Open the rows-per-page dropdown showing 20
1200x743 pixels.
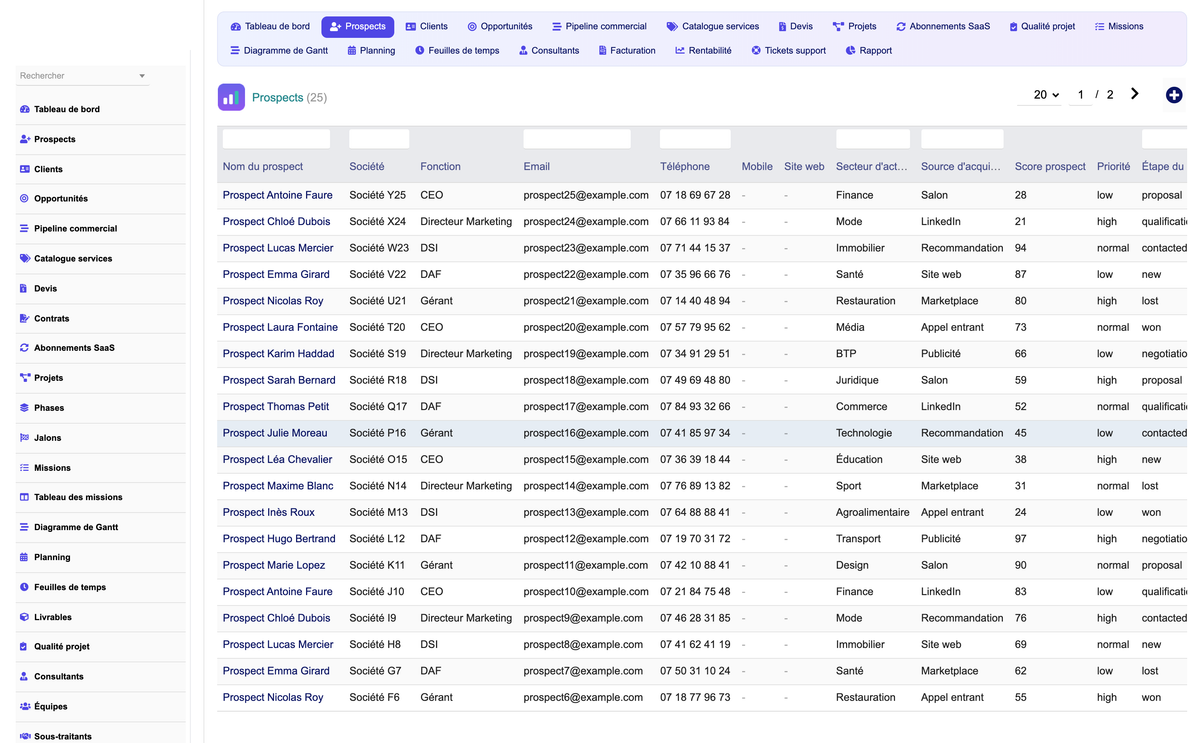pyautogui.click(x=1040, y=95)
